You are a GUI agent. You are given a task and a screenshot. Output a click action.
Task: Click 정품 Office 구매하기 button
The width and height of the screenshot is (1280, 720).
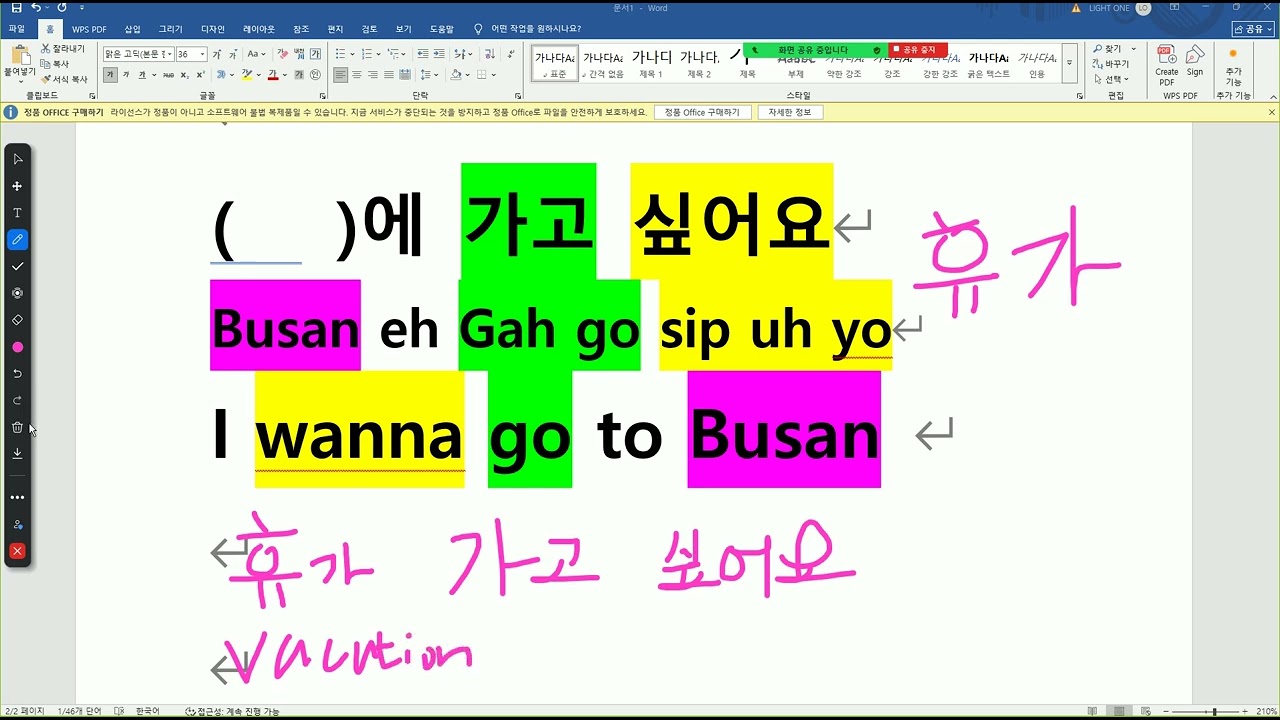[x=702, y=112]
